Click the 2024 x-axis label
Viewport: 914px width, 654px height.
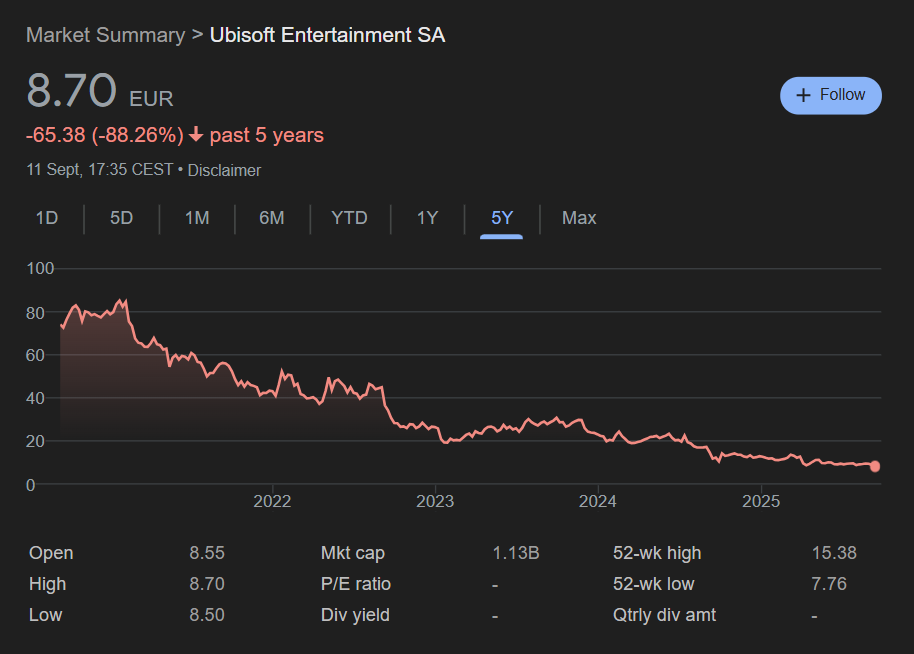pos(597,501)
